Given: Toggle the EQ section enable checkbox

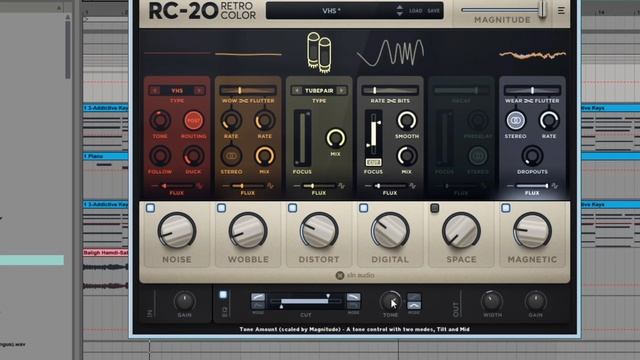Looking at the screenshot, I should click(x=223, y=295).
